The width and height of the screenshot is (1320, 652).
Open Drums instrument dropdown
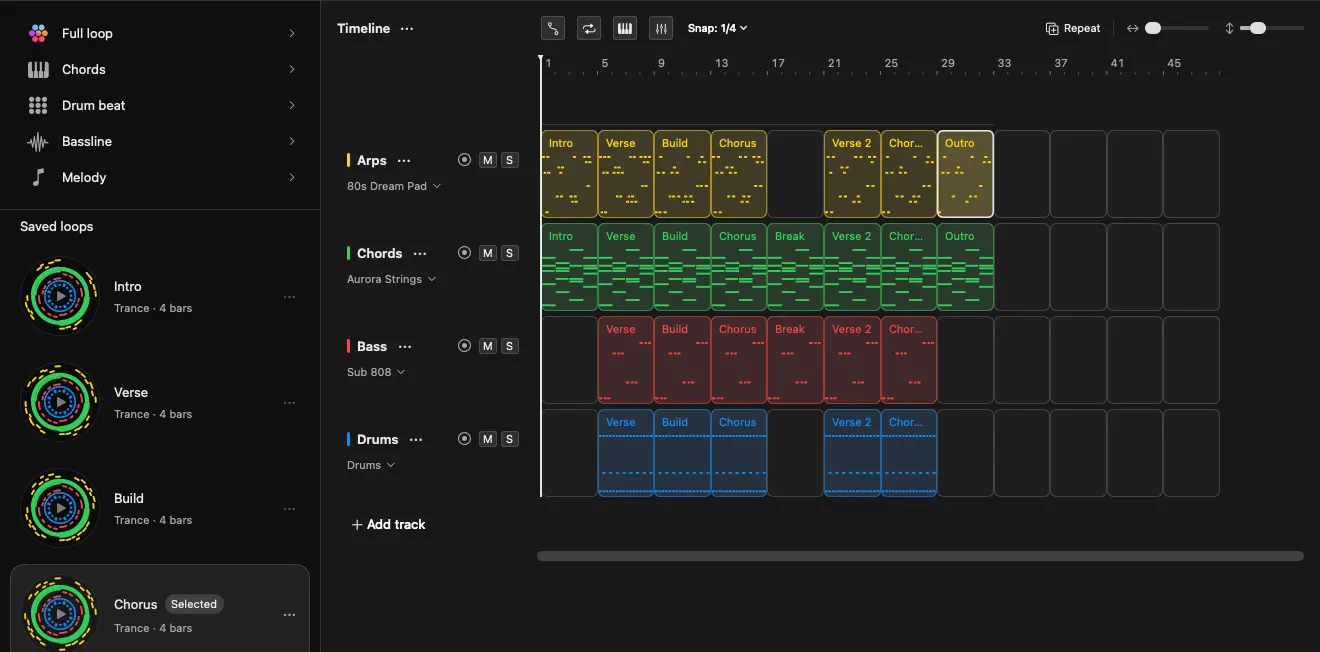click(371, 465)
